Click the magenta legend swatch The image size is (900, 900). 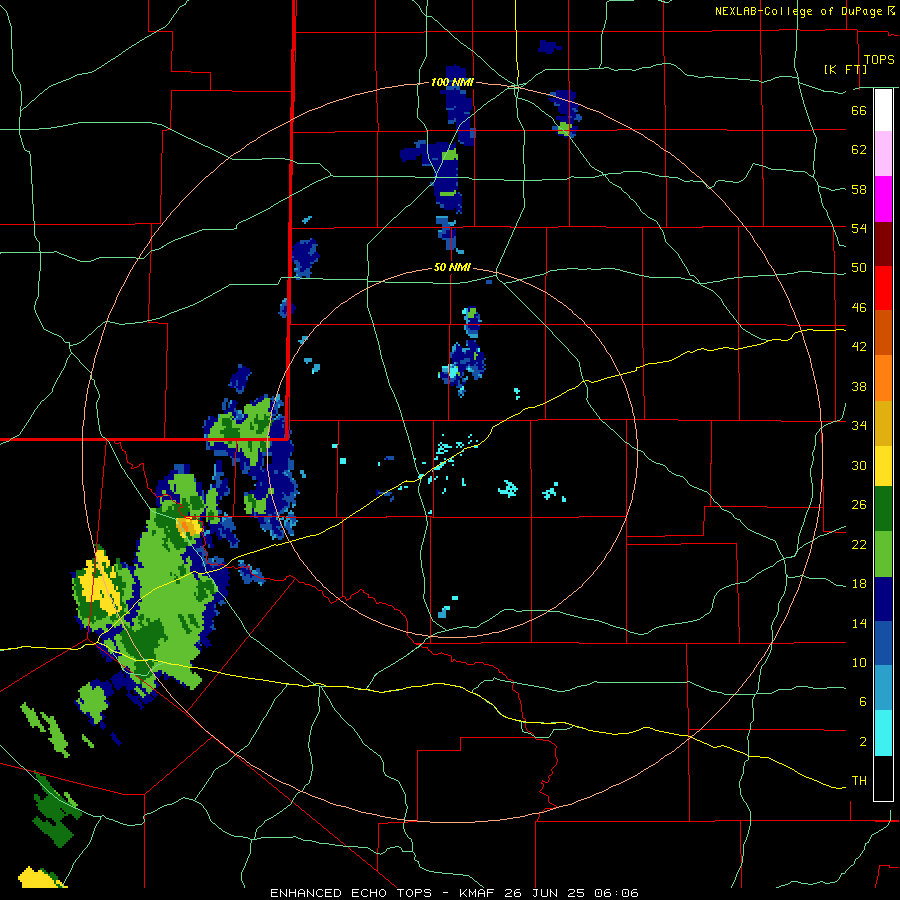tap(883, 199)
